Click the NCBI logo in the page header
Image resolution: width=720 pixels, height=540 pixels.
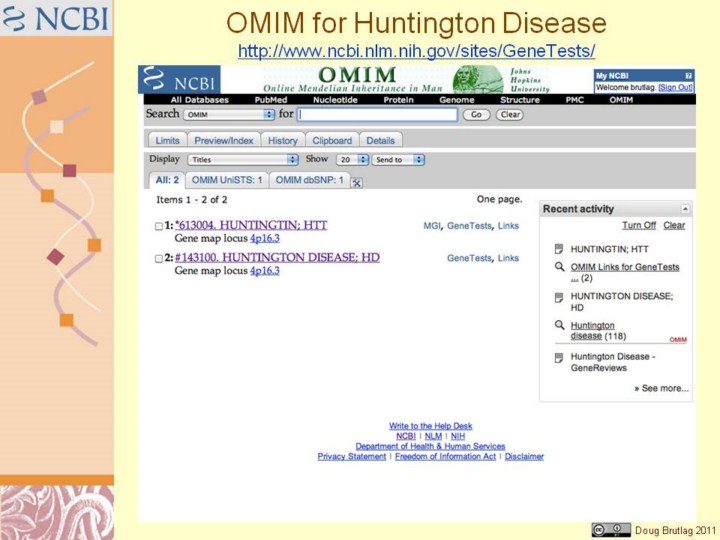[x=180, y=80]
